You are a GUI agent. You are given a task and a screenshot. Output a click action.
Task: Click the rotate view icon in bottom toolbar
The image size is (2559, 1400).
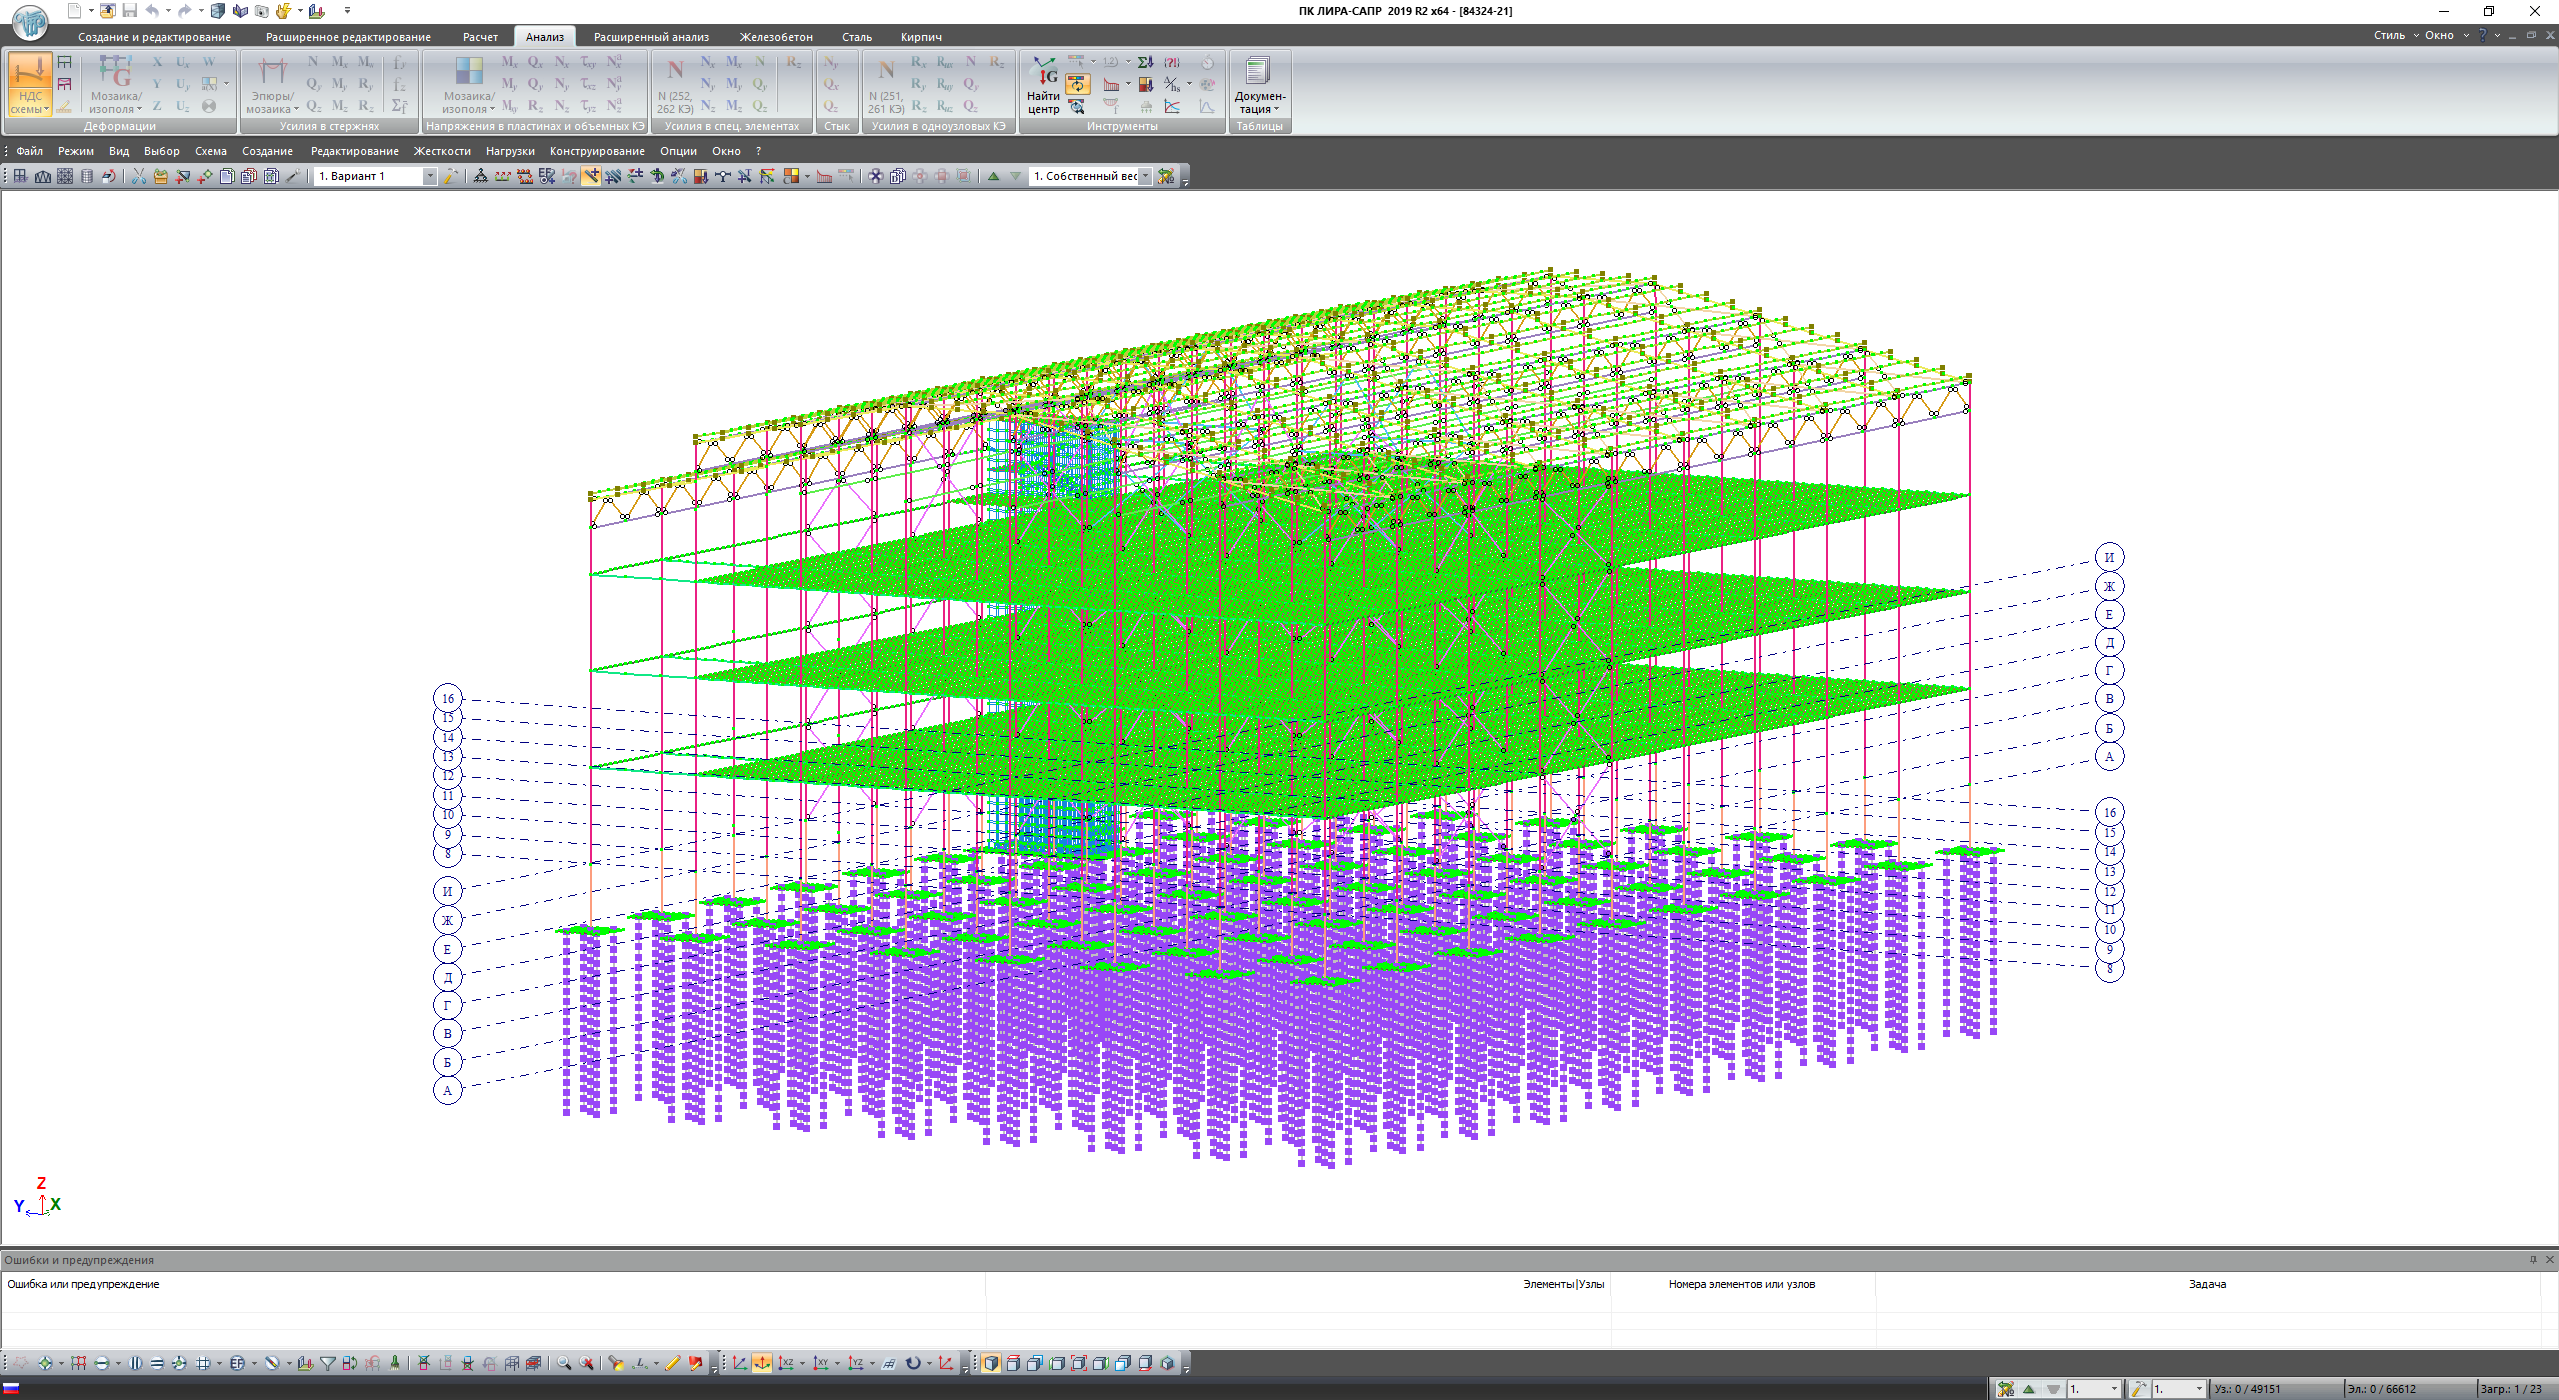pyautogui.click(x=912, y=1363)
